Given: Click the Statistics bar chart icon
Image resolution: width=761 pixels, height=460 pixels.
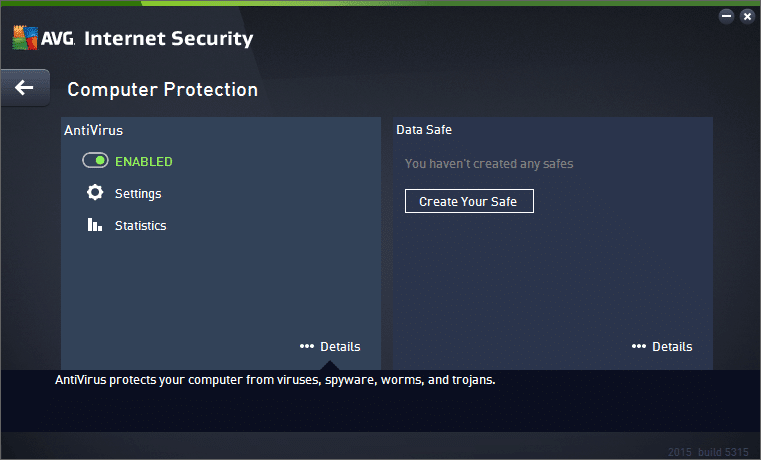Looking at the screenshot, I should click(x=95, y=225).
